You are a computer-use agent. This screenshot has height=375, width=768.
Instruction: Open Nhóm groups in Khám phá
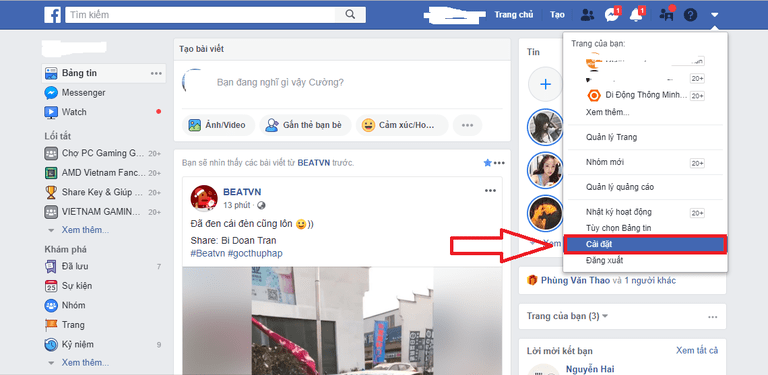pyautogui.click(x=73, y=305)
